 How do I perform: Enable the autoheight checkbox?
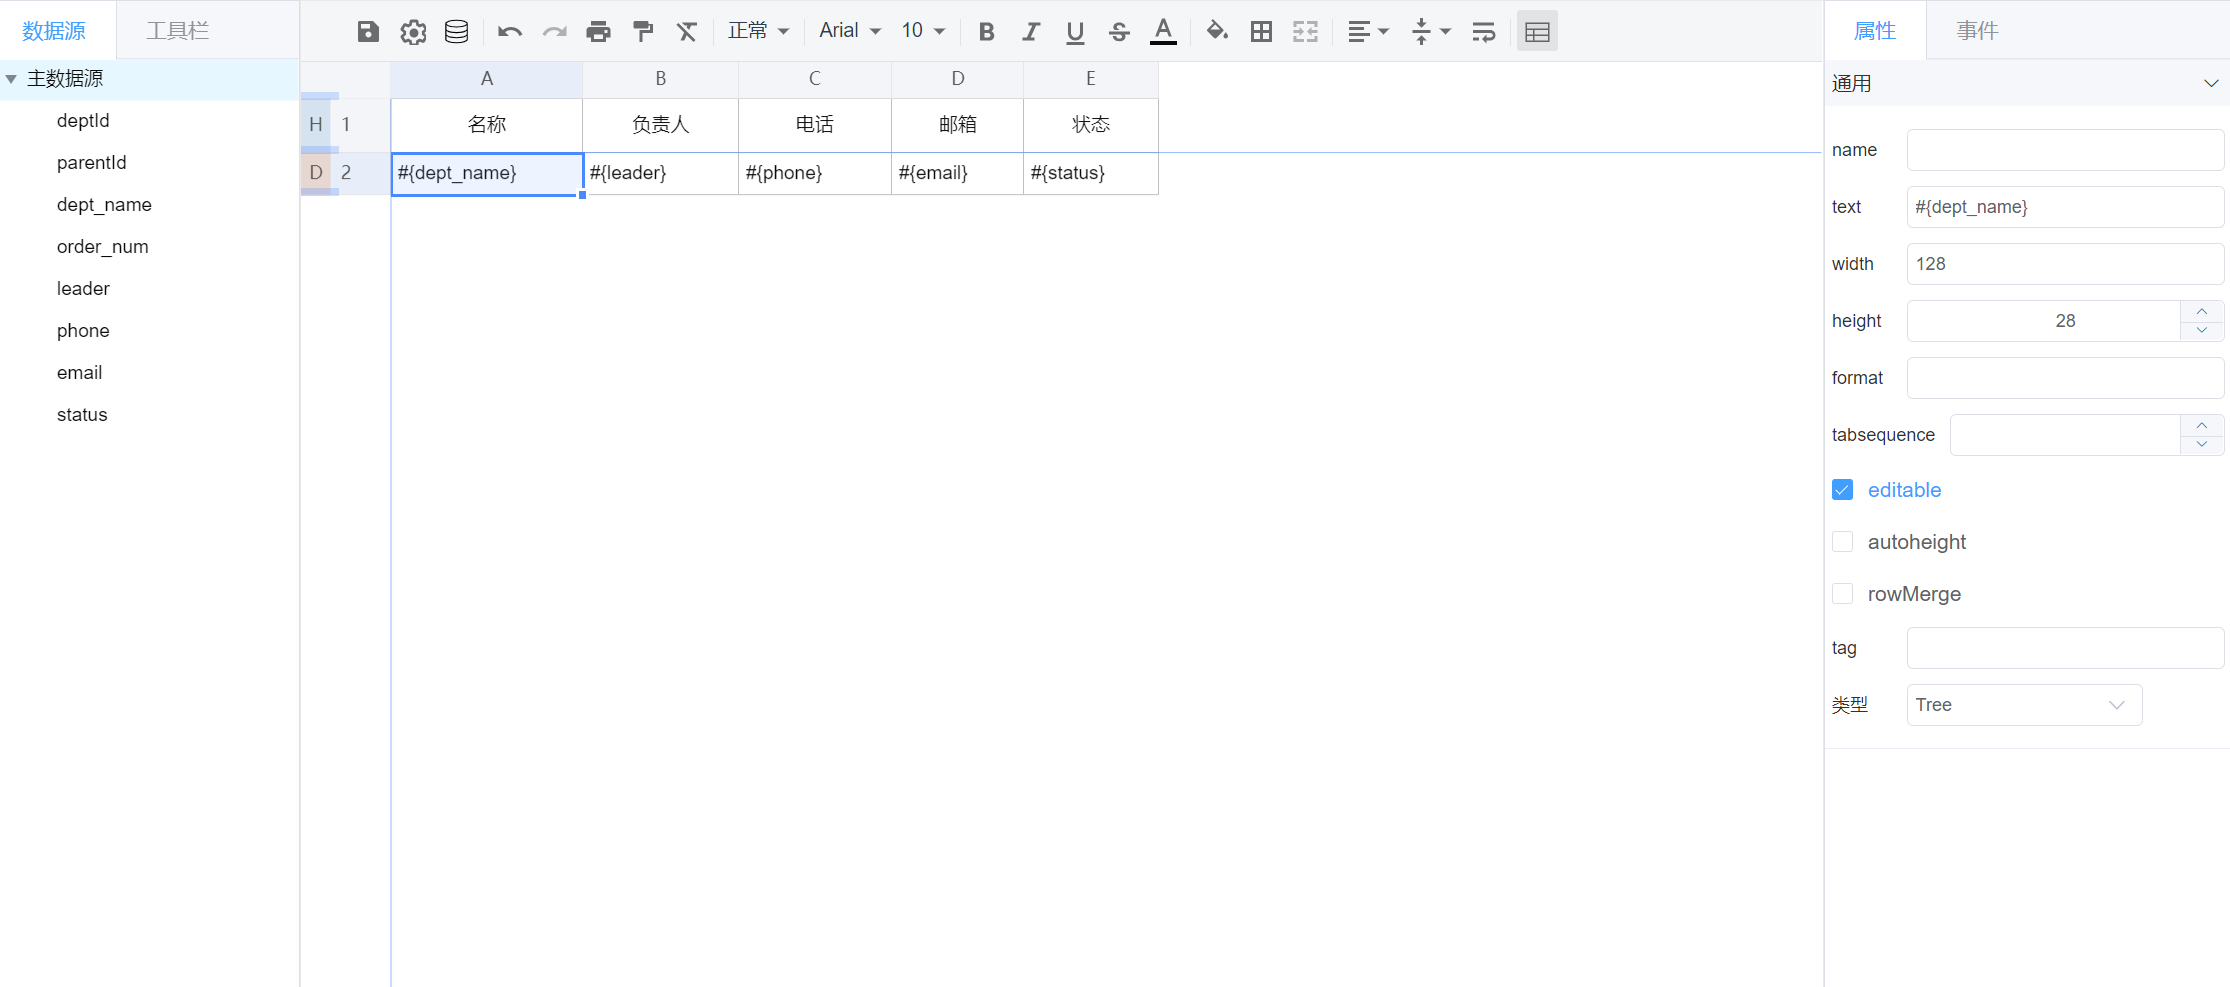click(x=1843, y=542)
